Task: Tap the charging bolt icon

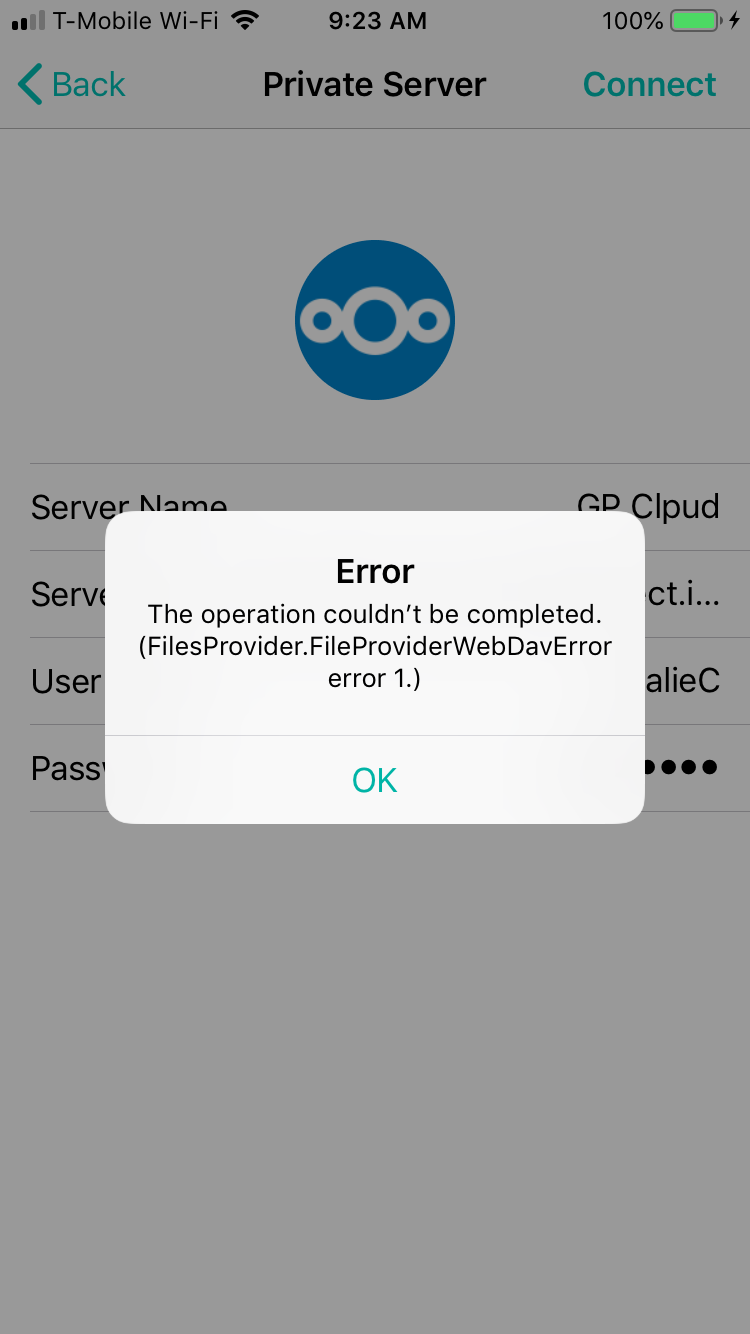Action: pos(735,20)
